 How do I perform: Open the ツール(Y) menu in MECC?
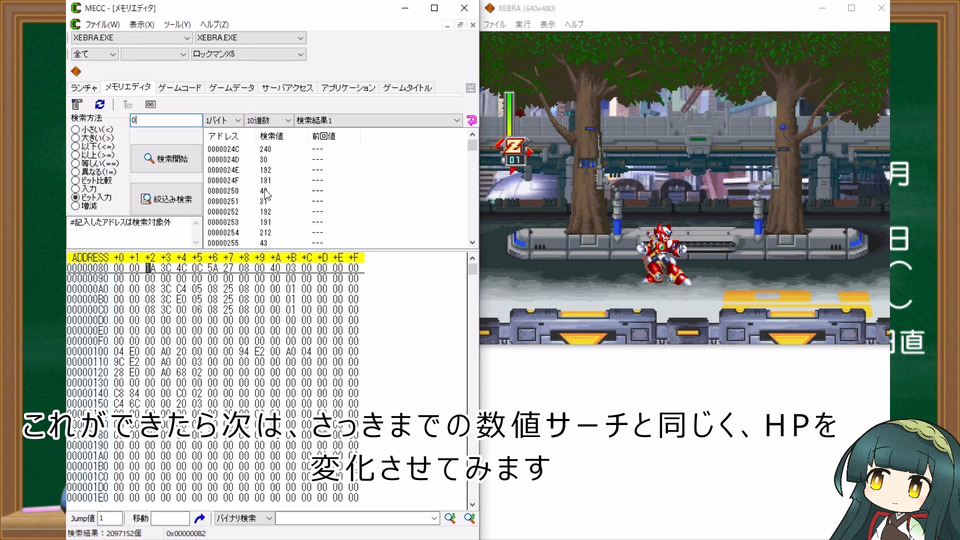click(177, 24)
